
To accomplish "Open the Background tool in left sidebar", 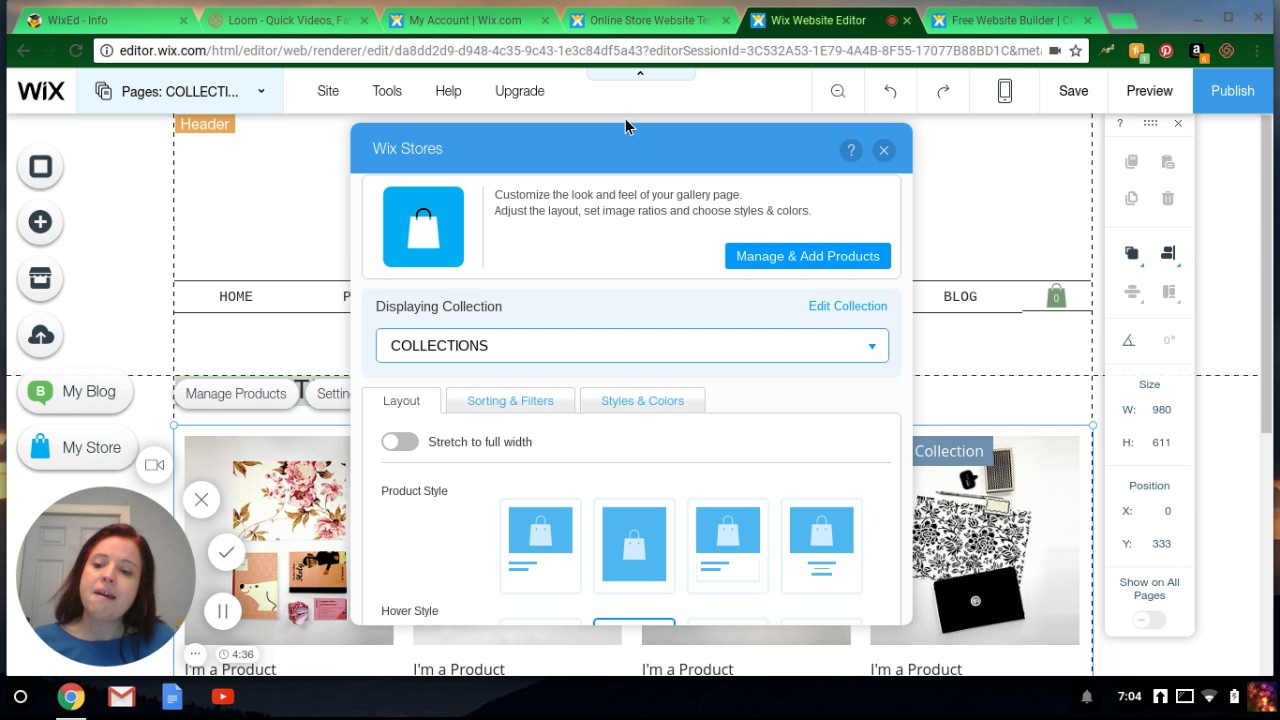I will pyautogui.click(x=40, y=167).
